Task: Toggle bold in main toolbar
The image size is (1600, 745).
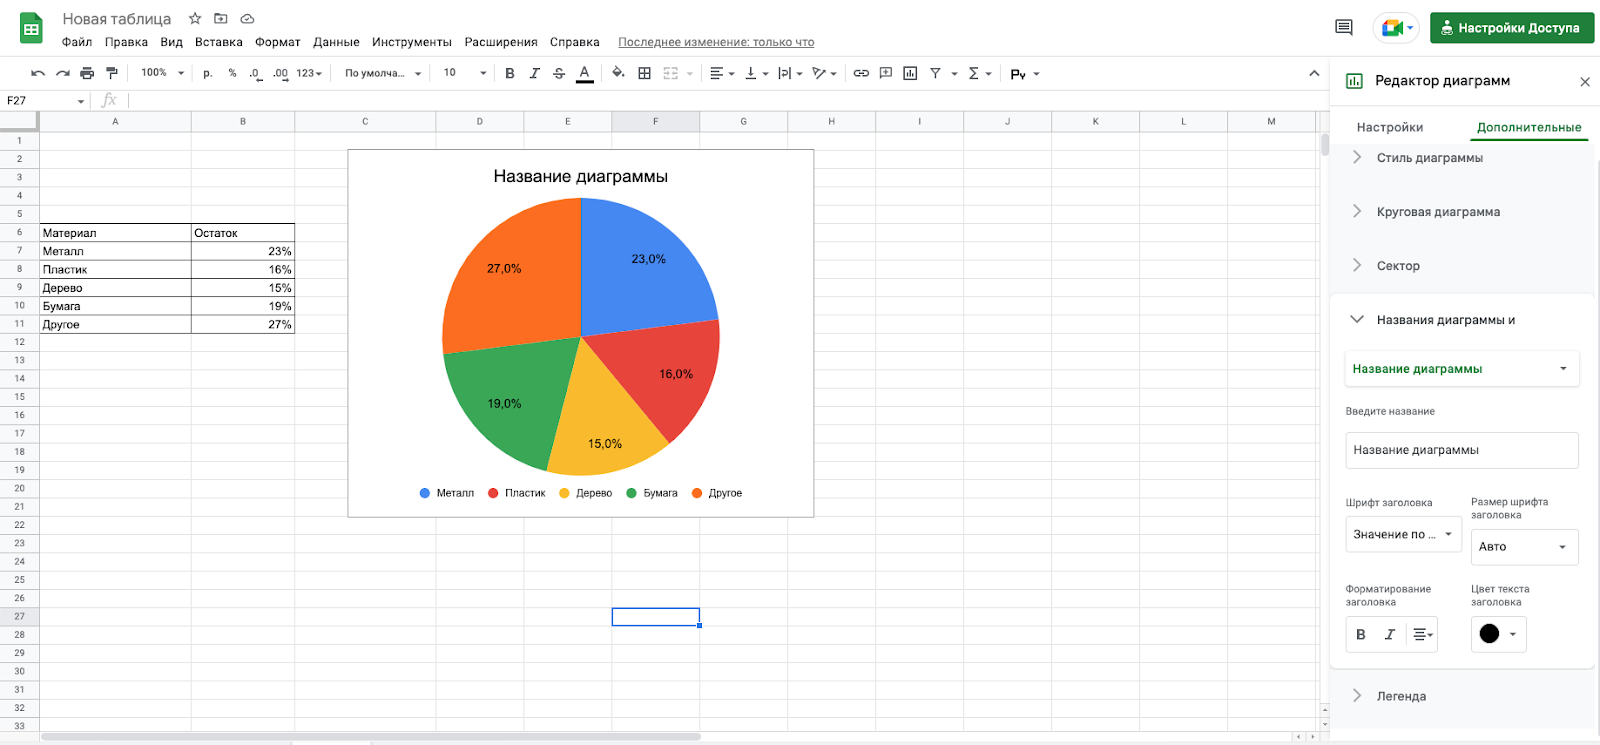Action: click(510, 73)
